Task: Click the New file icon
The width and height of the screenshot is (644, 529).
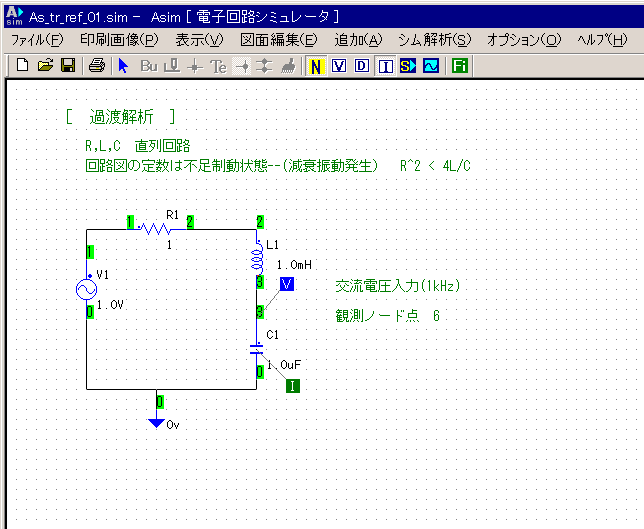Action: (23, 65)
